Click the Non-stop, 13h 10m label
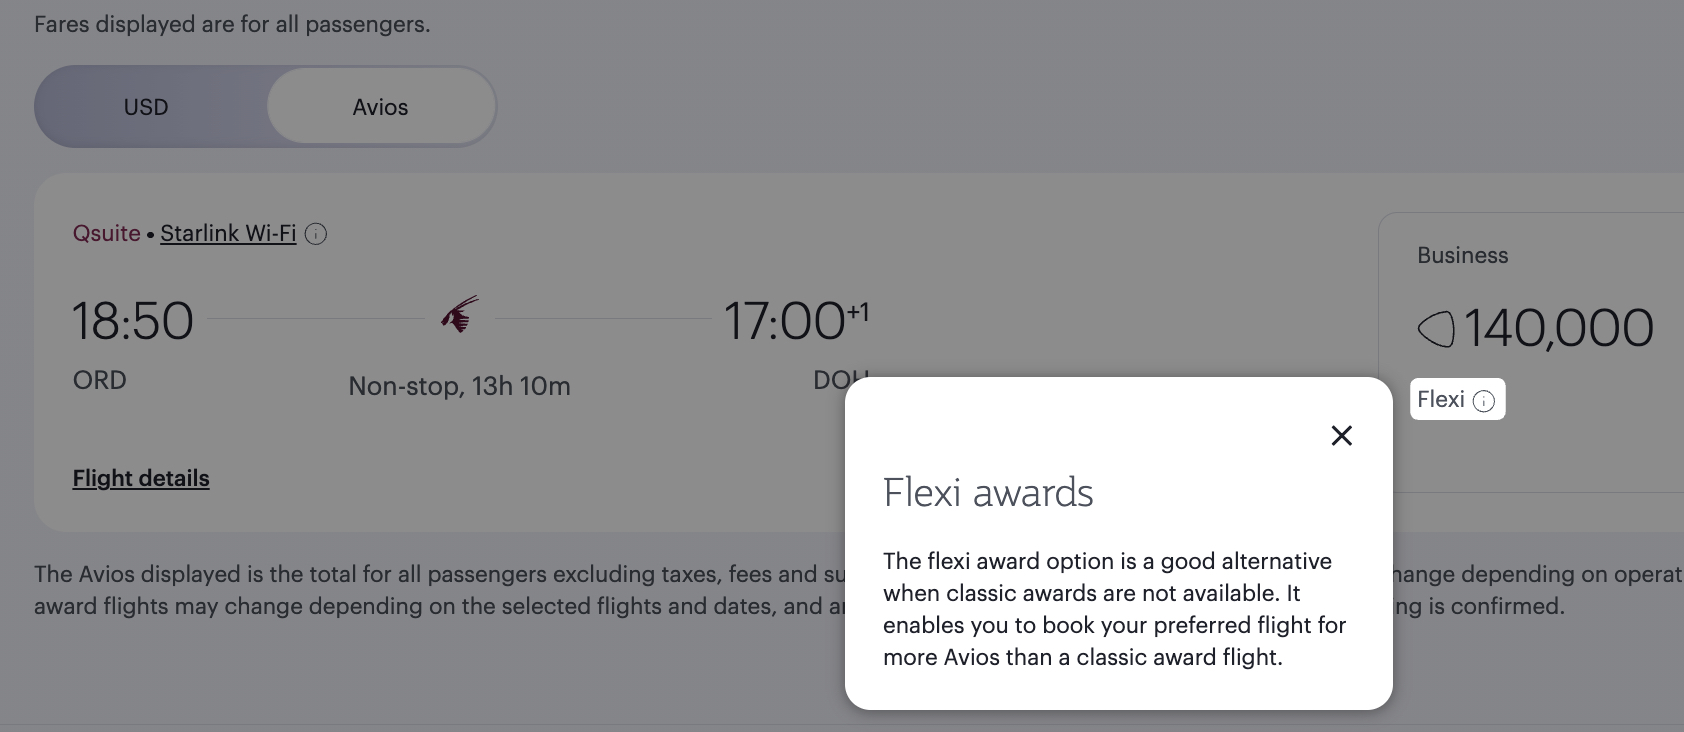The image size is (1684, 732). click(460, 386)
